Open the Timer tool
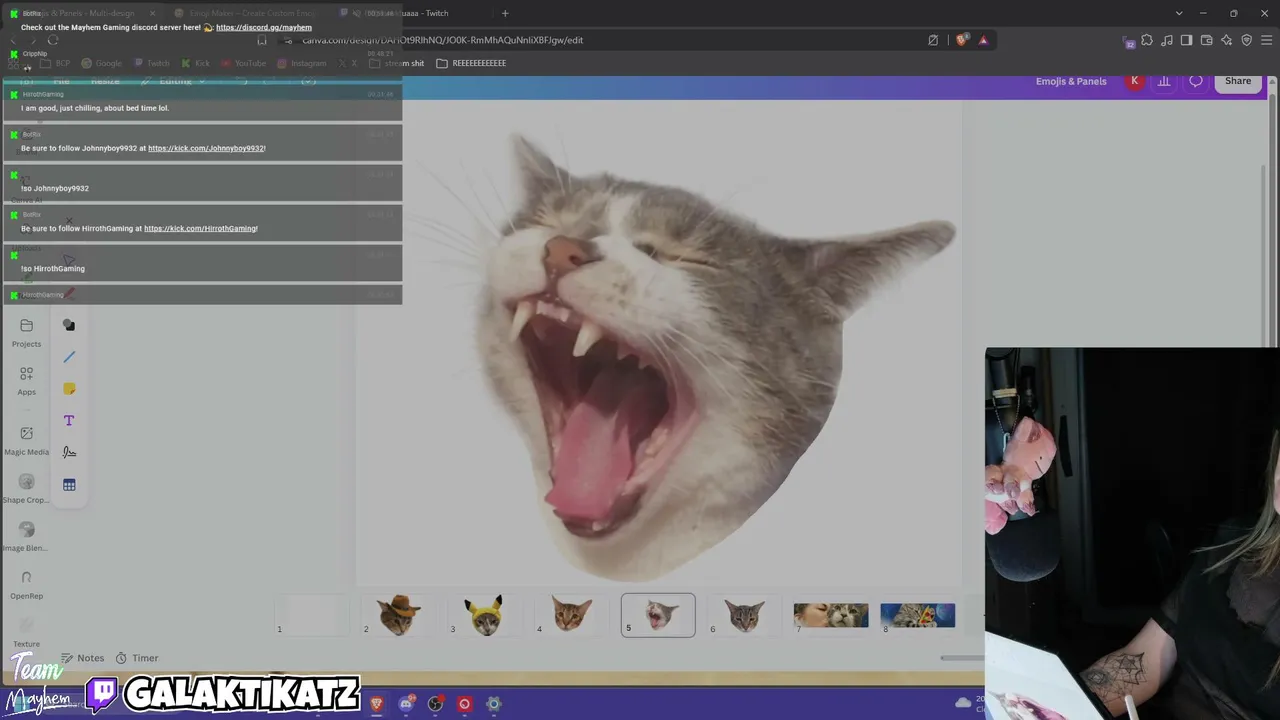 coord(137,658)
